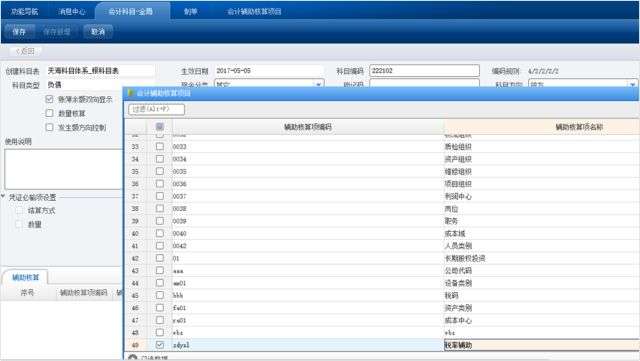The height and width of the screenshot is (361, 640).
Task: Check the box for row bbb
Action: point(160,295)
